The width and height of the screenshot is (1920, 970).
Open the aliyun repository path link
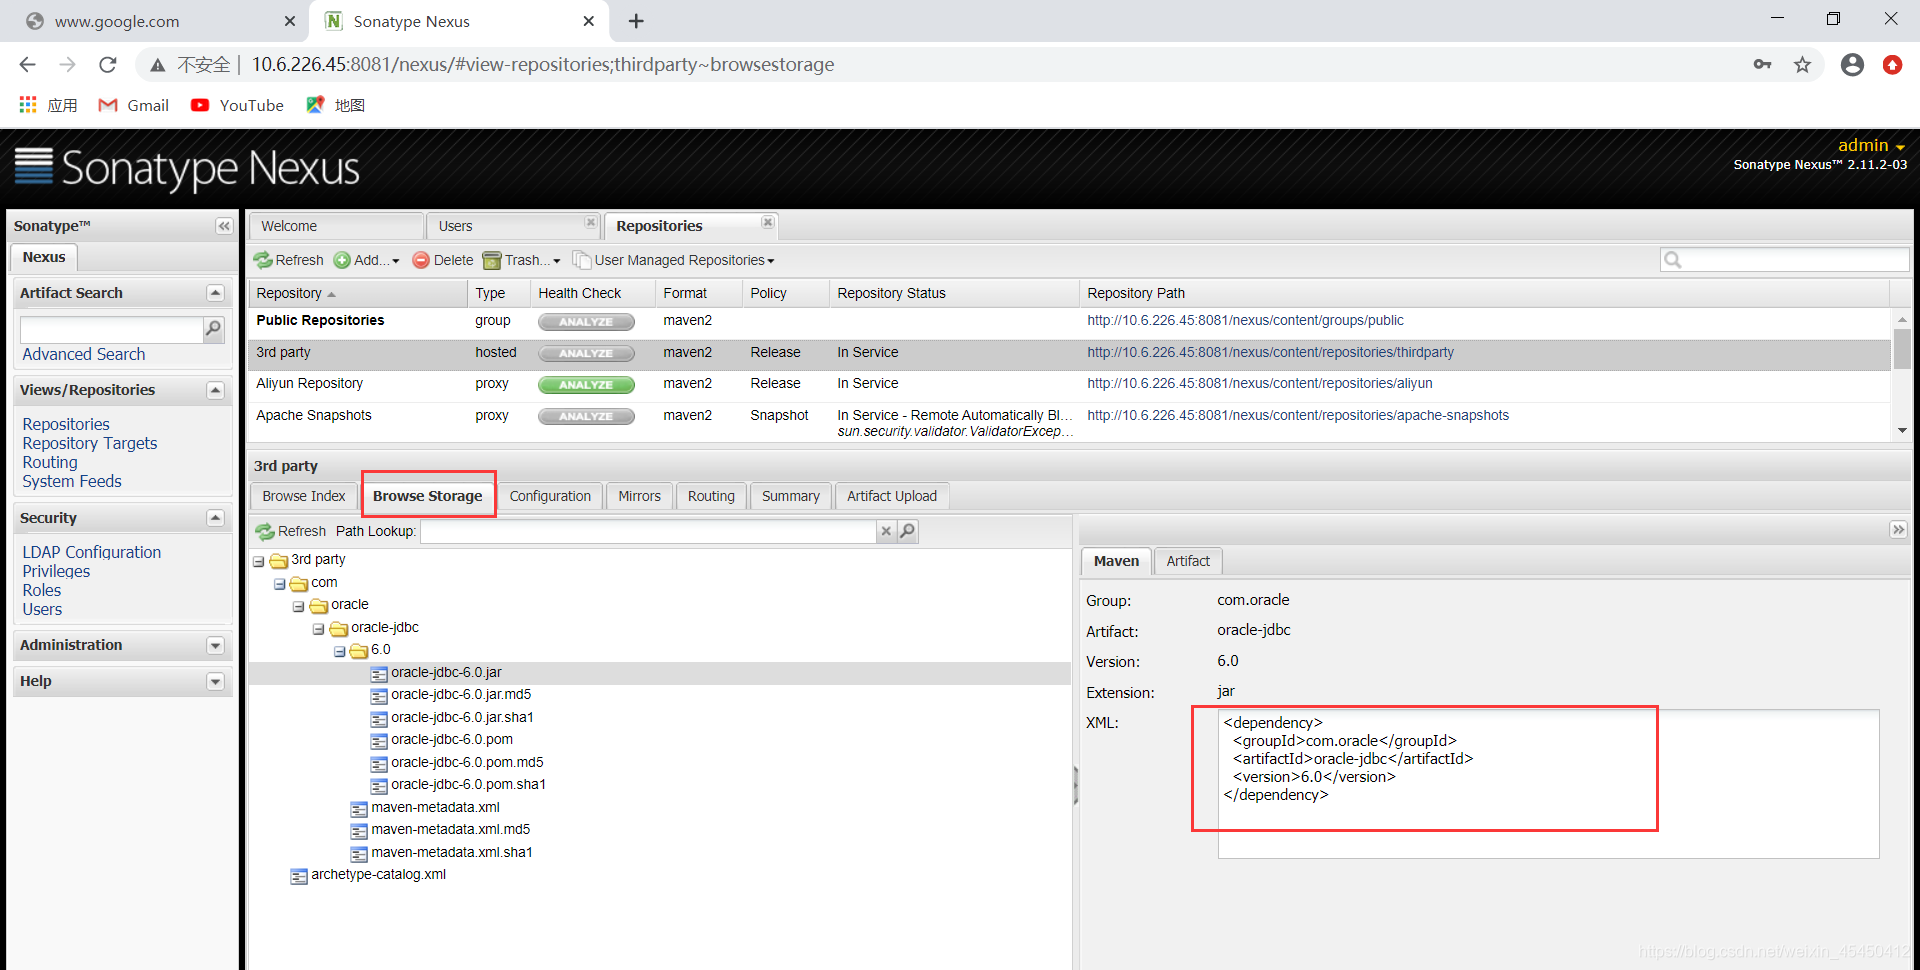point(1260,383)
